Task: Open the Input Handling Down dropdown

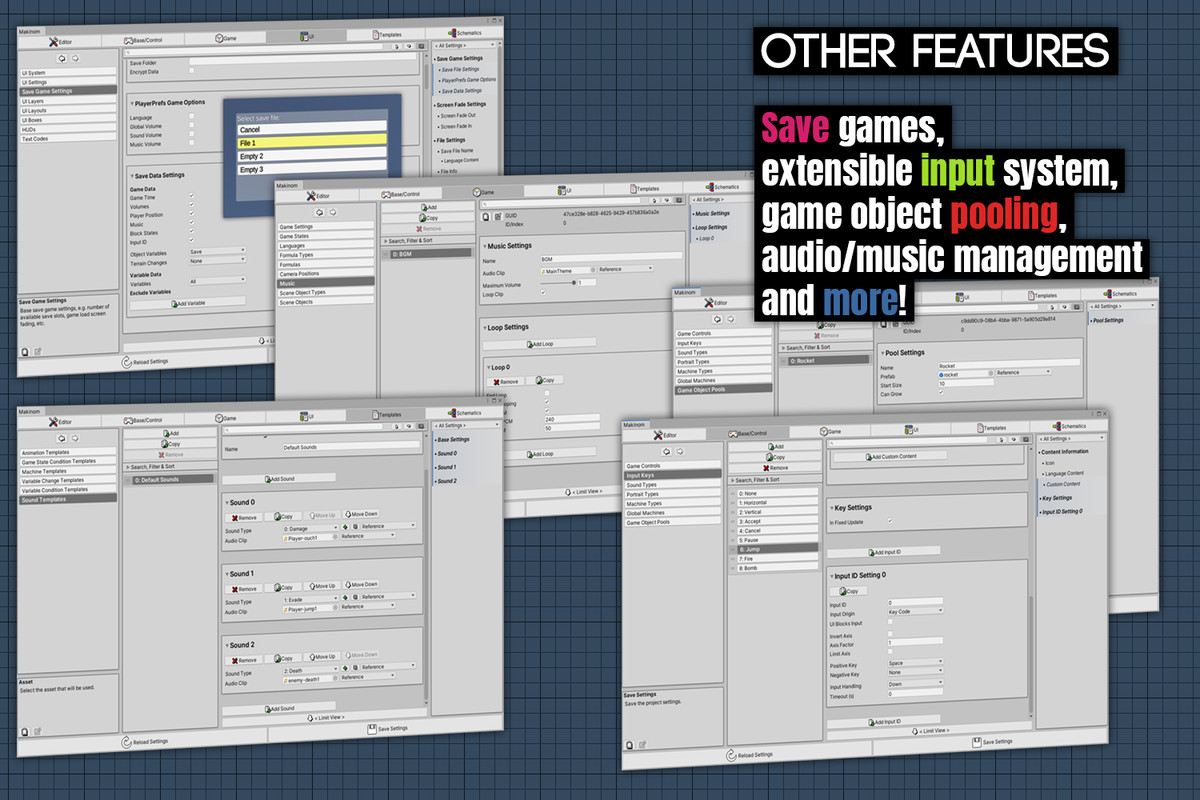Action: point(915,685)
